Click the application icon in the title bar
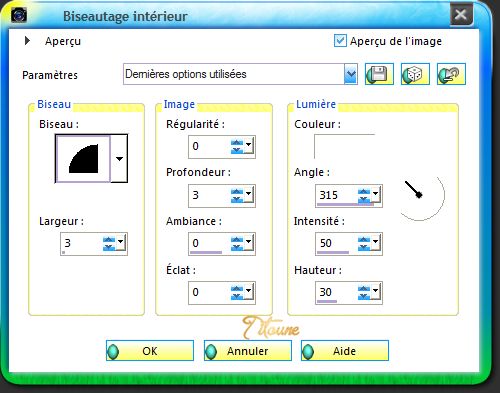The height and width of the screenshot is (393, 500). point(19,15)
